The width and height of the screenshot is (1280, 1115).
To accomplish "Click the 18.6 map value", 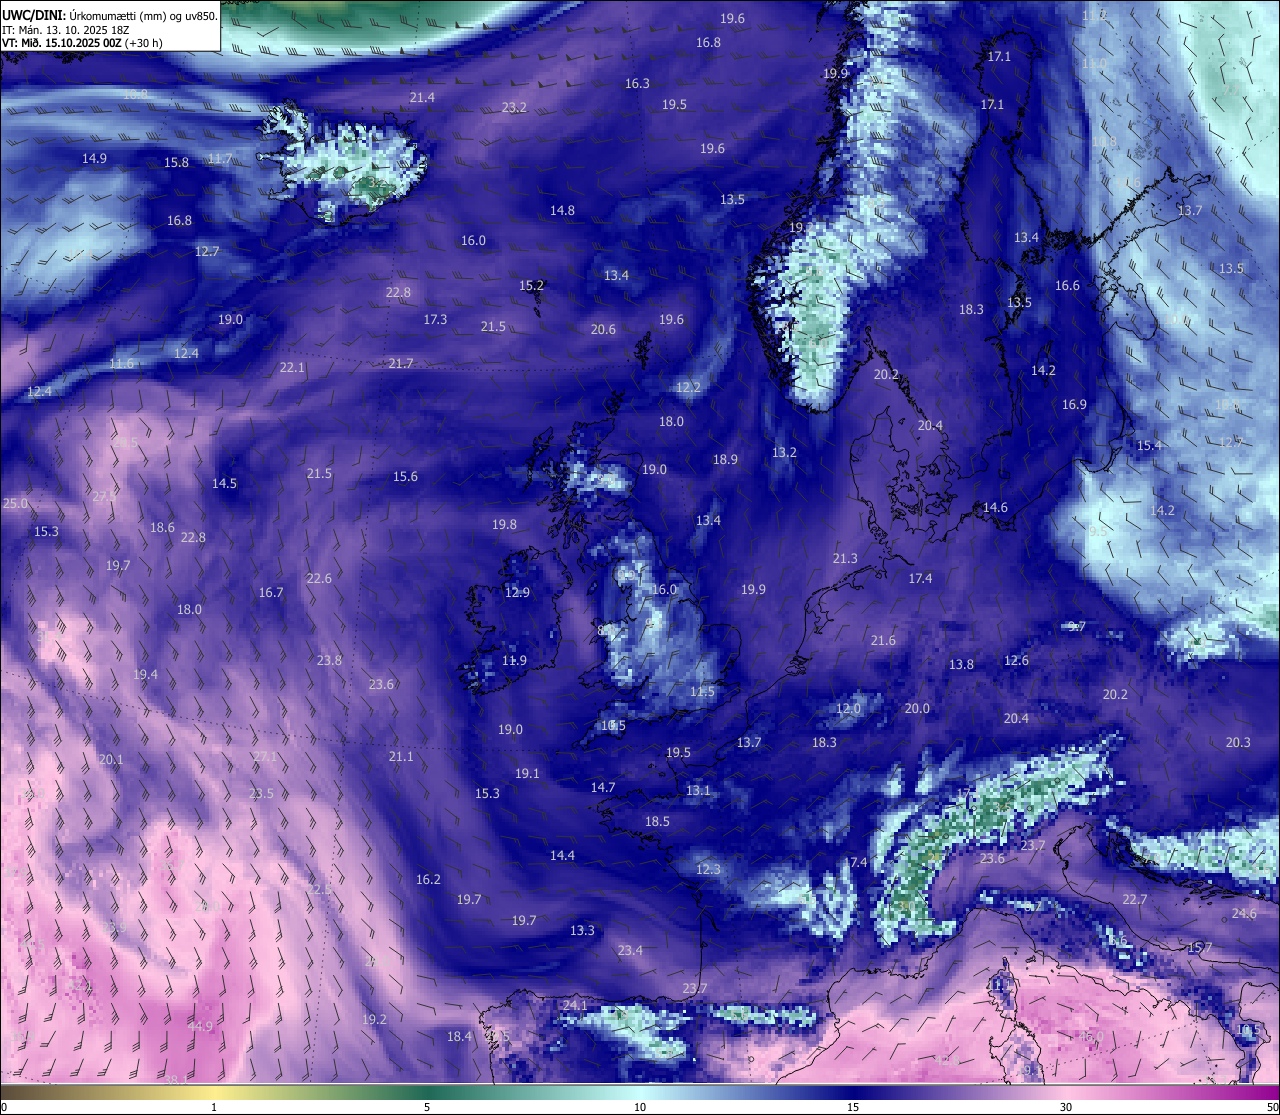I will click(x=162, y=527).
